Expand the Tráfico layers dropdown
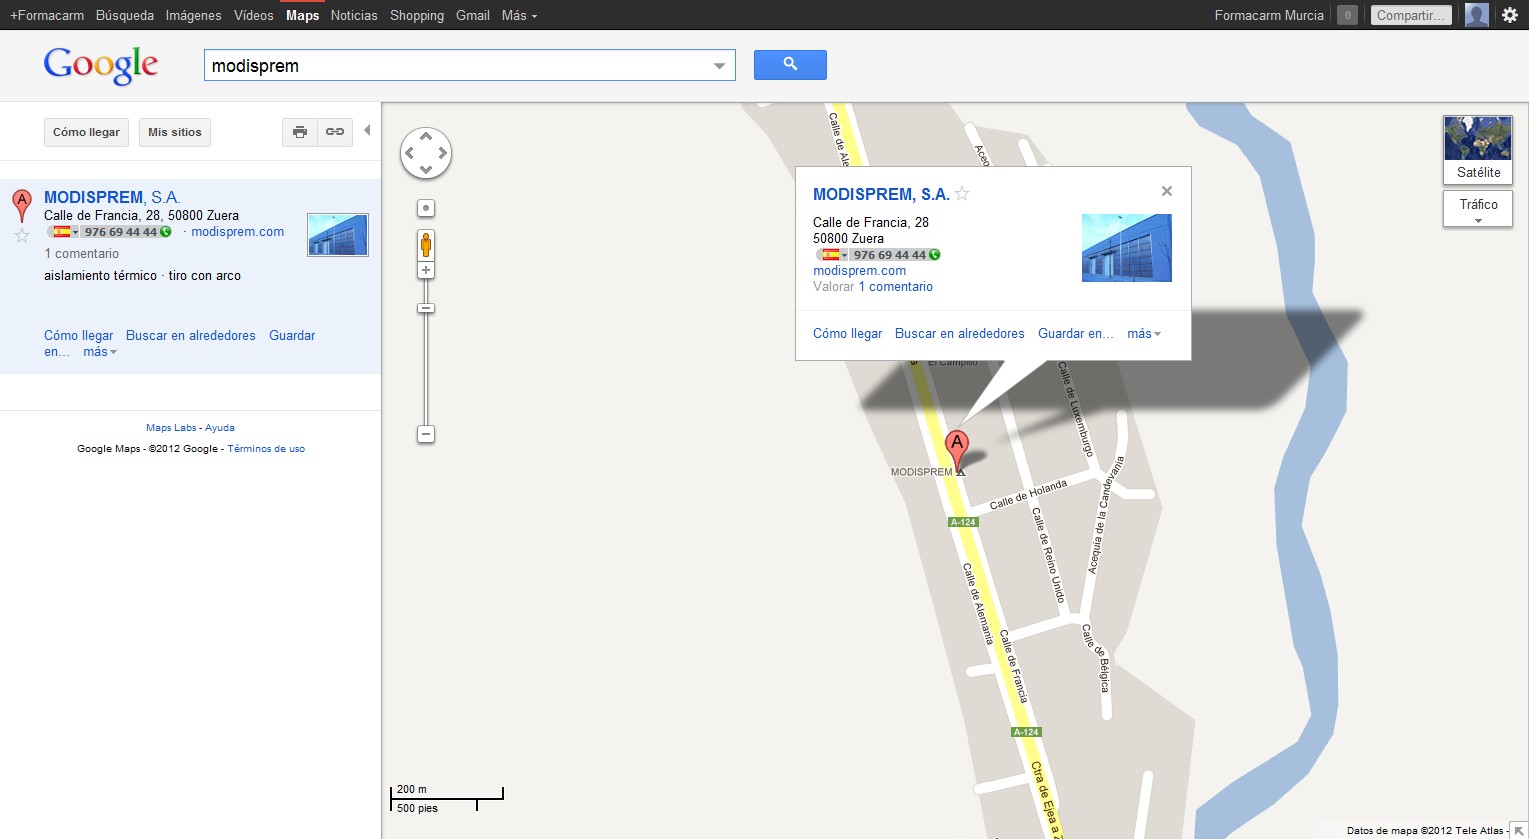1529x839 pixels. point(1478,209)
